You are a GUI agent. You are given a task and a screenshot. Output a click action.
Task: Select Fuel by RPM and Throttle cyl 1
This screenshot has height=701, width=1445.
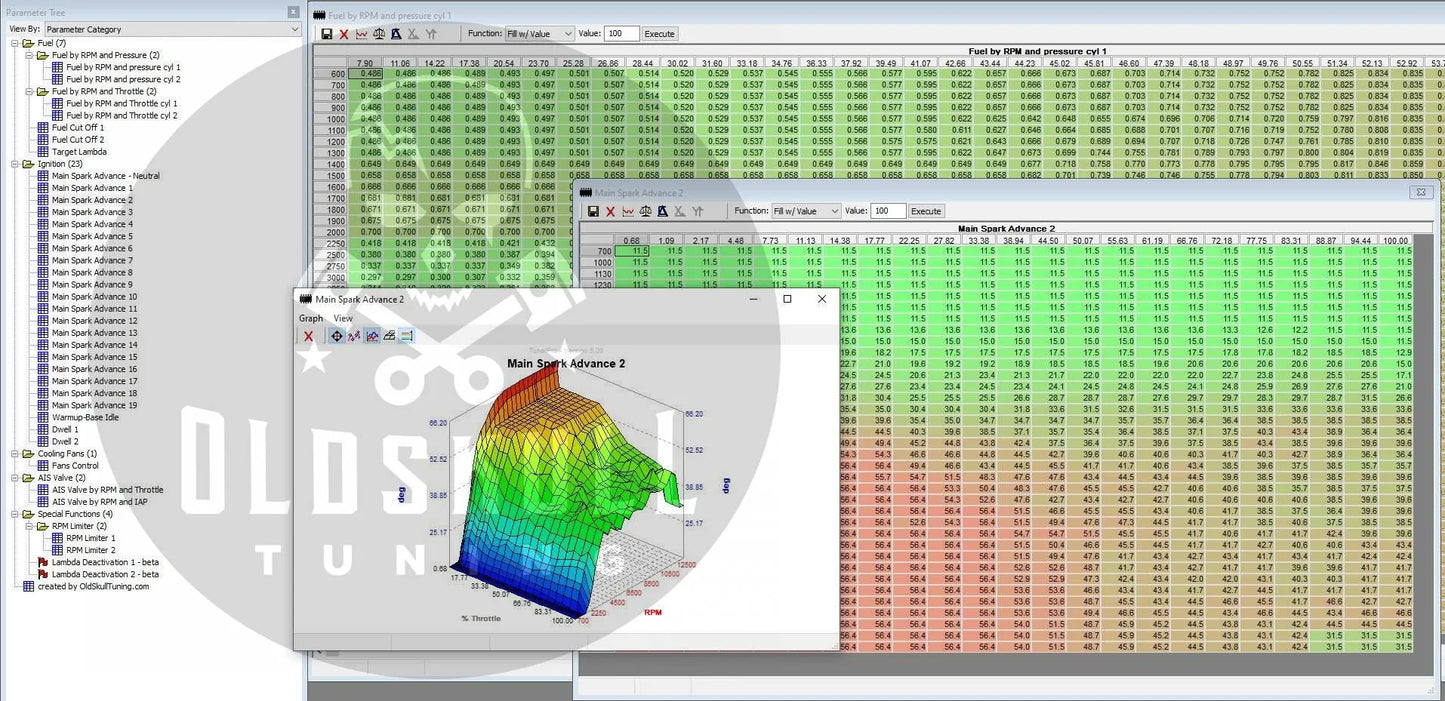[x=122, y=104]
